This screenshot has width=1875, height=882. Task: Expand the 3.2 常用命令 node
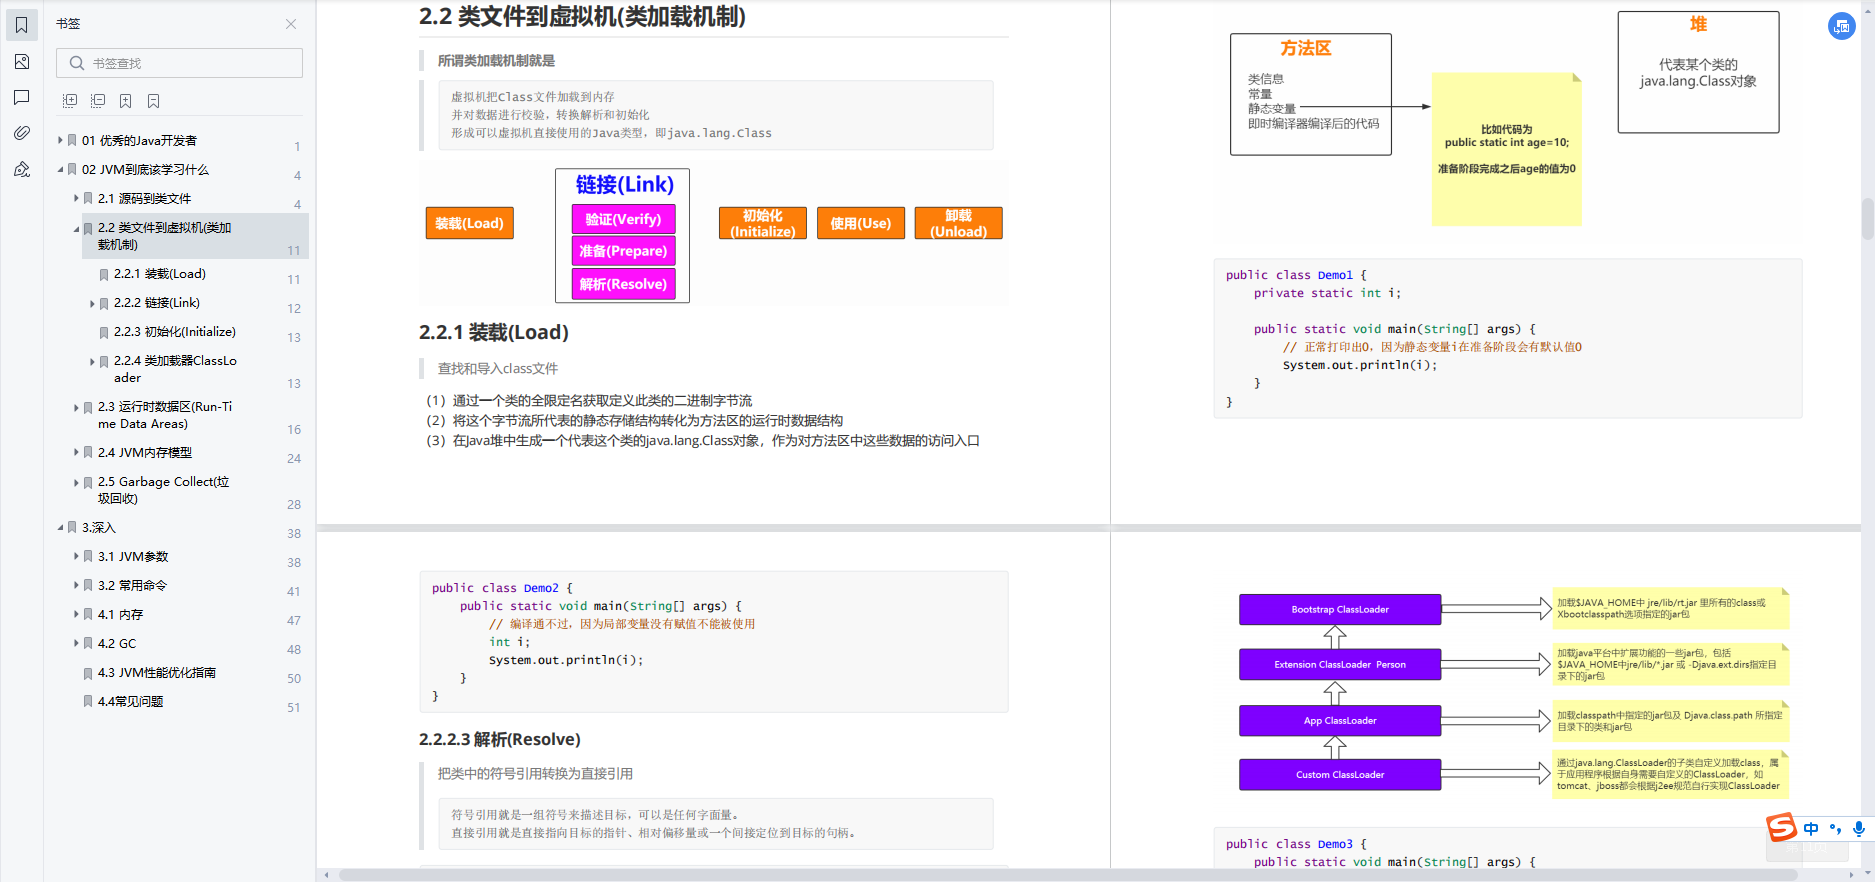(76, 586)
